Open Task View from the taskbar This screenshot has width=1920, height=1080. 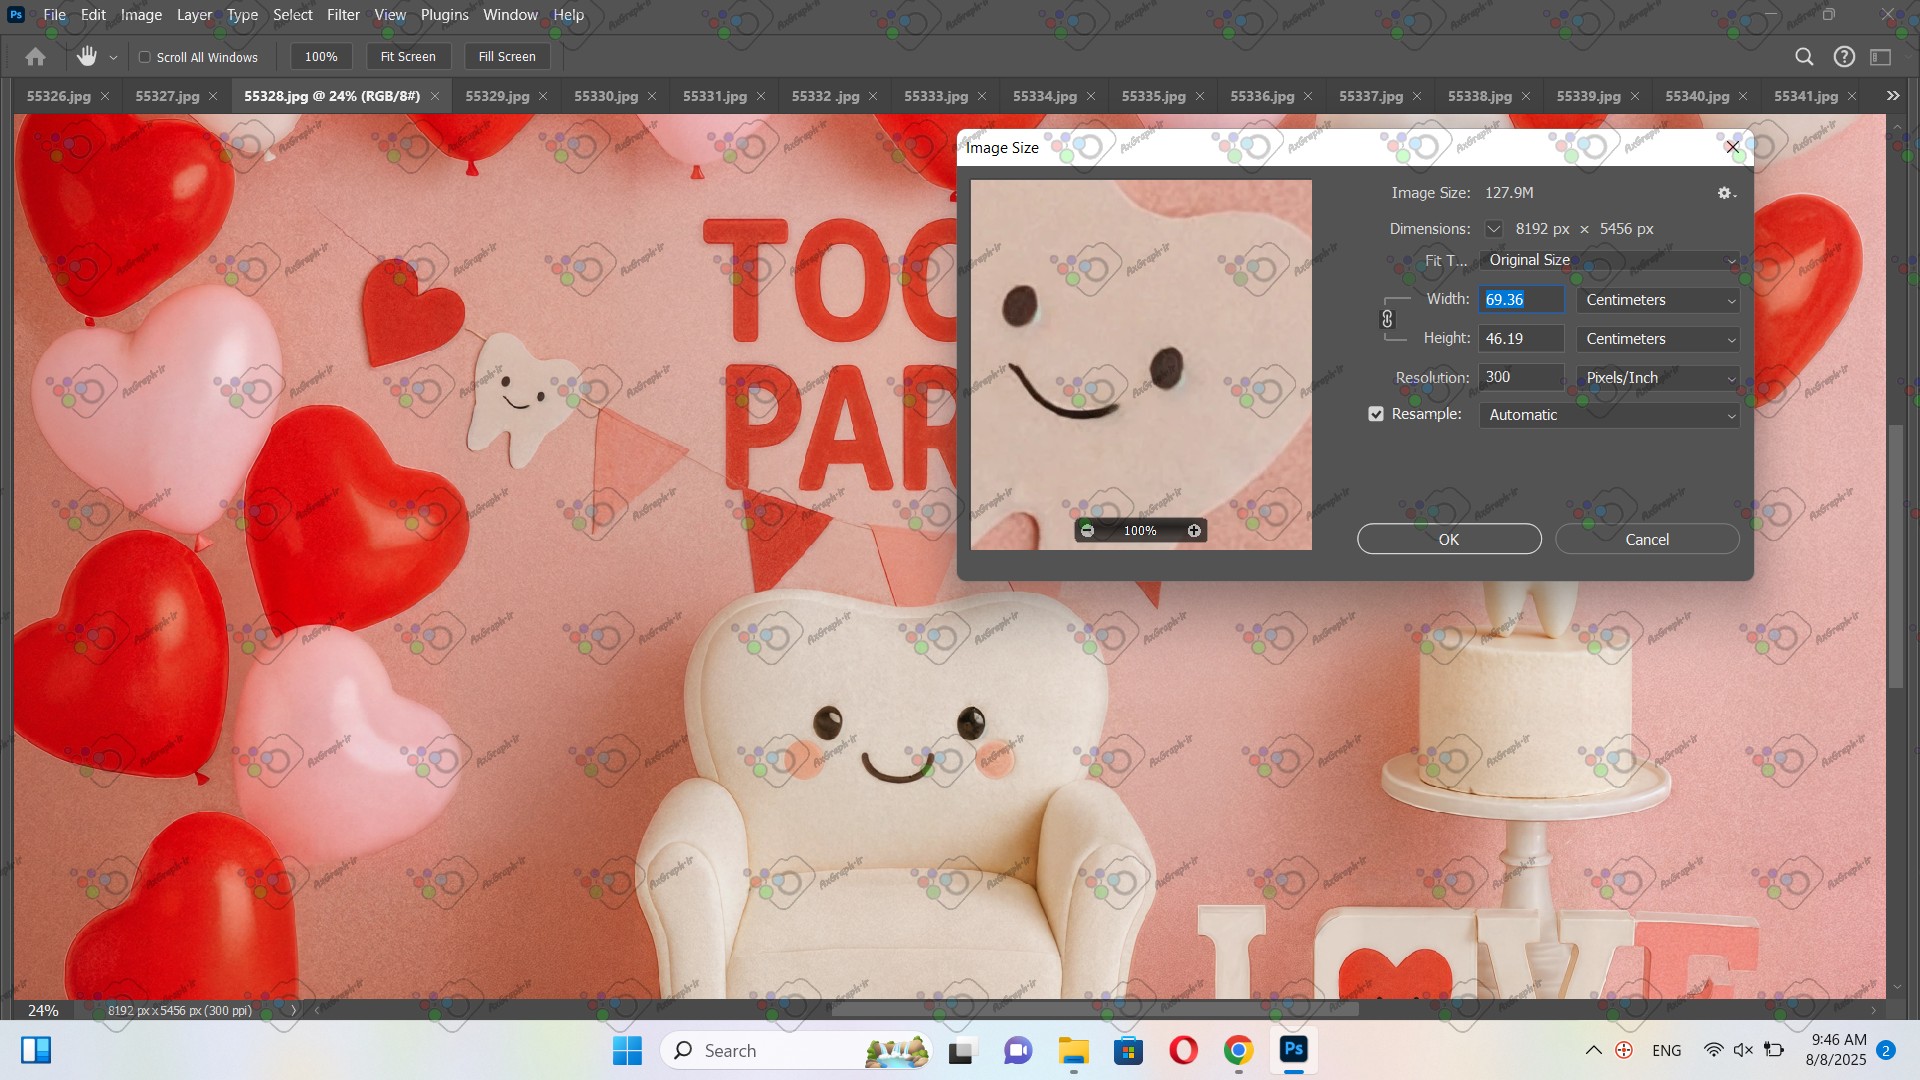961,1051
